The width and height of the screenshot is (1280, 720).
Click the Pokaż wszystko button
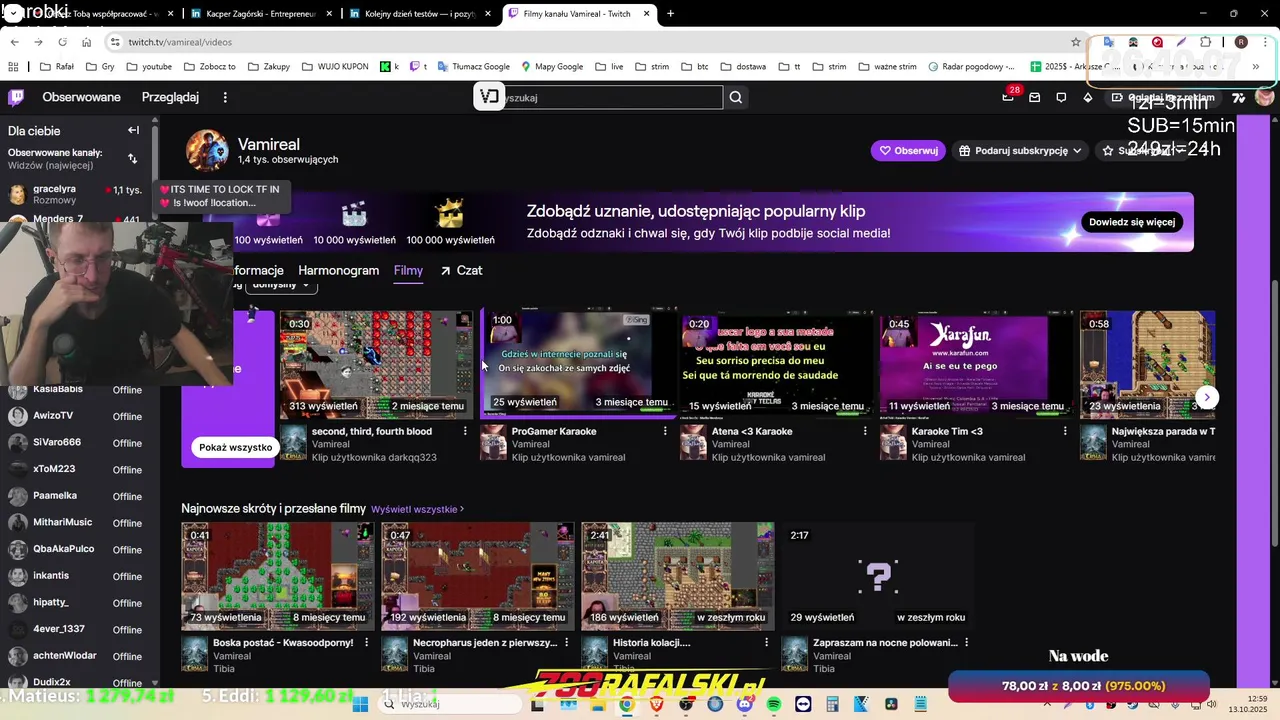235,447
